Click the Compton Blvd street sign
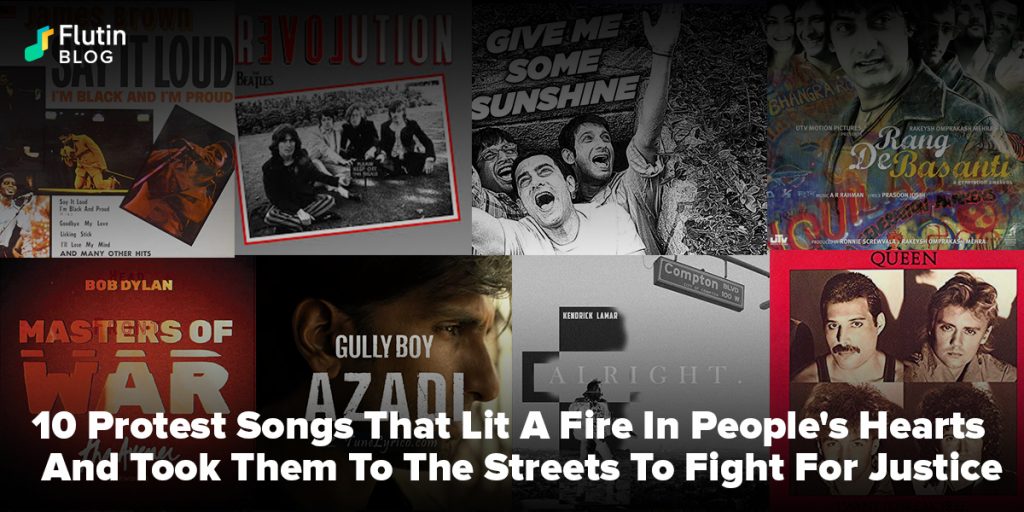This screenshot has height=512, width=1024. point(699,283)
